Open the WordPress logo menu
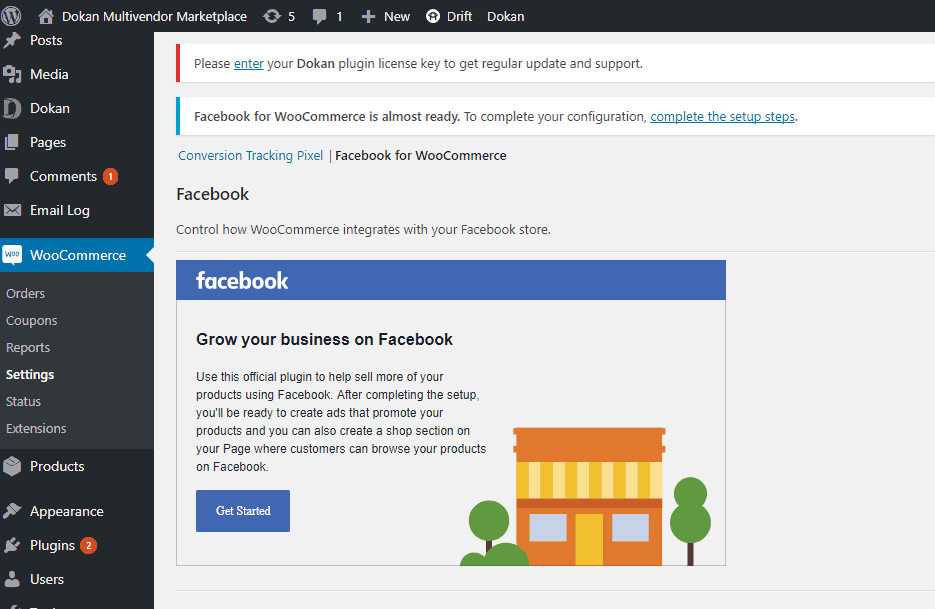The image size is (935, 609). tap(11, 16)
